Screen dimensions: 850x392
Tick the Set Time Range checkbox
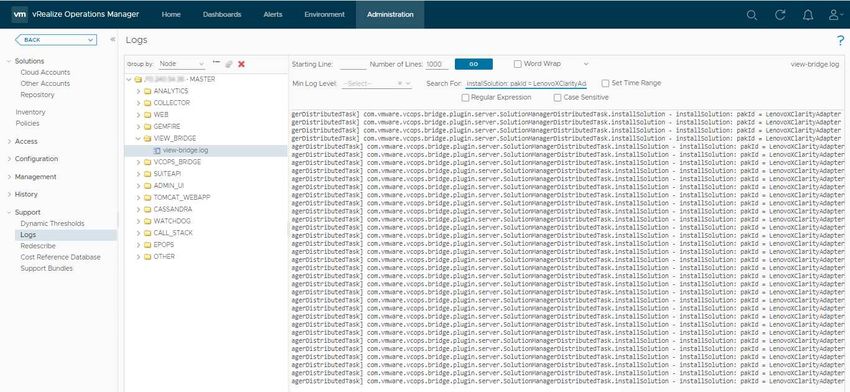point(606,83)
